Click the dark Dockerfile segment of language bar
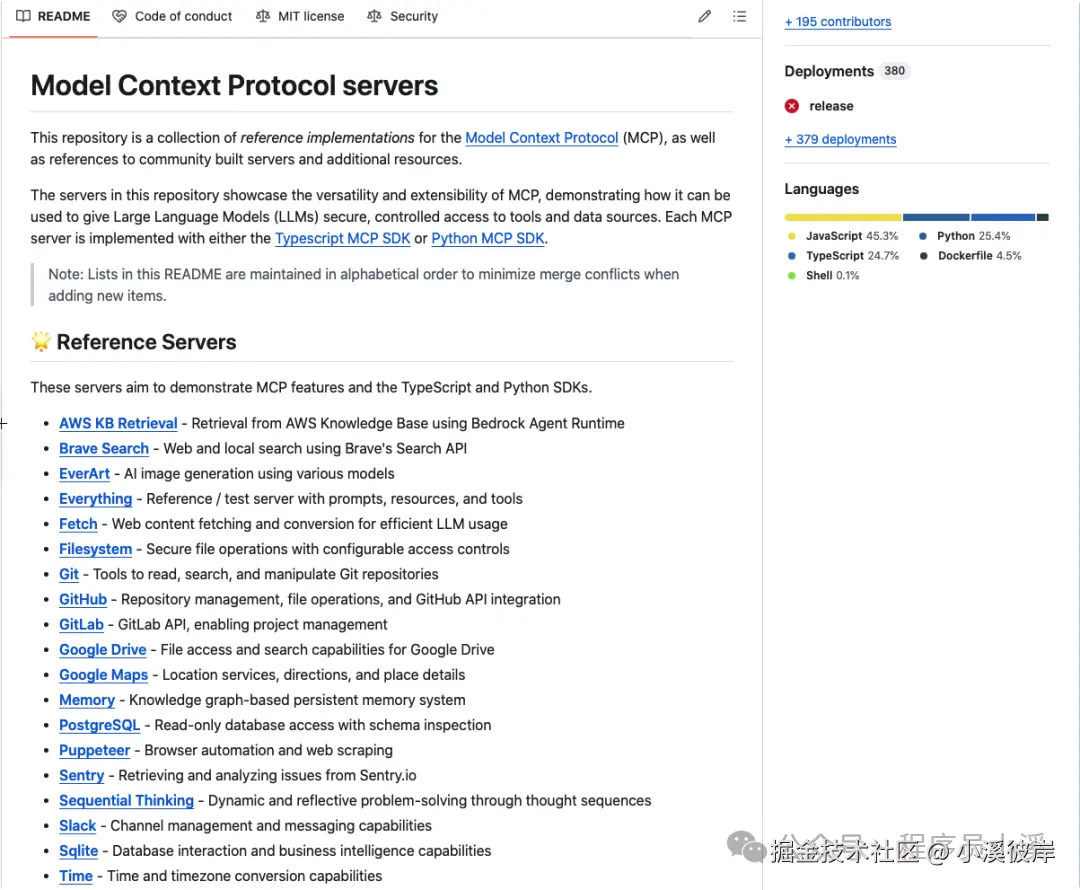 point(1043,217)
